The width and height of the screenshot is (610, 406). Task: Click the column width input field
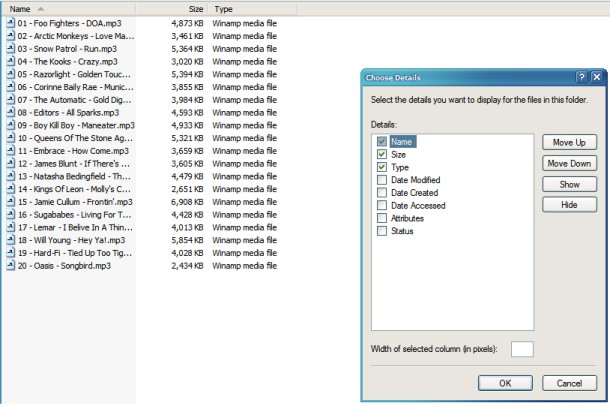(x=522, y=349)
